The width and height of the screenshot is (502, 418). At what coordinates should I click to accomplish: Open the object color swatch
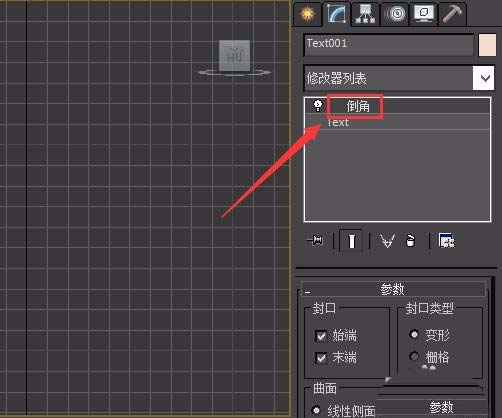tap(487, 45)
